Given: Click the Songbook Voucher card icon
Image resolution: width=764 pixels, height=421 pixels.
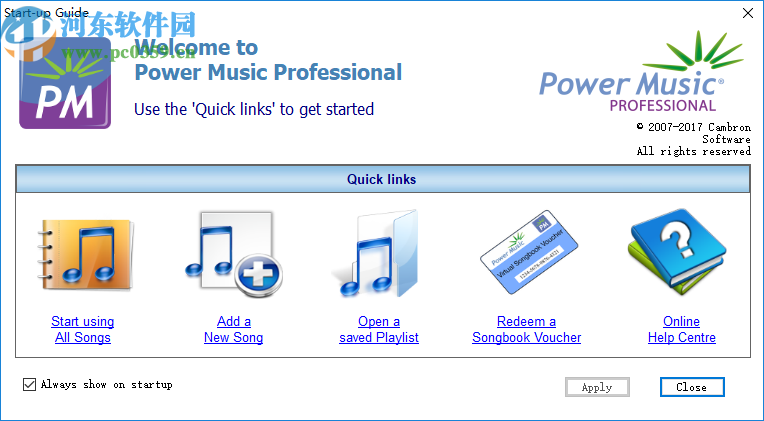Looking at the screenshot, I should click(x=528, y=252).
